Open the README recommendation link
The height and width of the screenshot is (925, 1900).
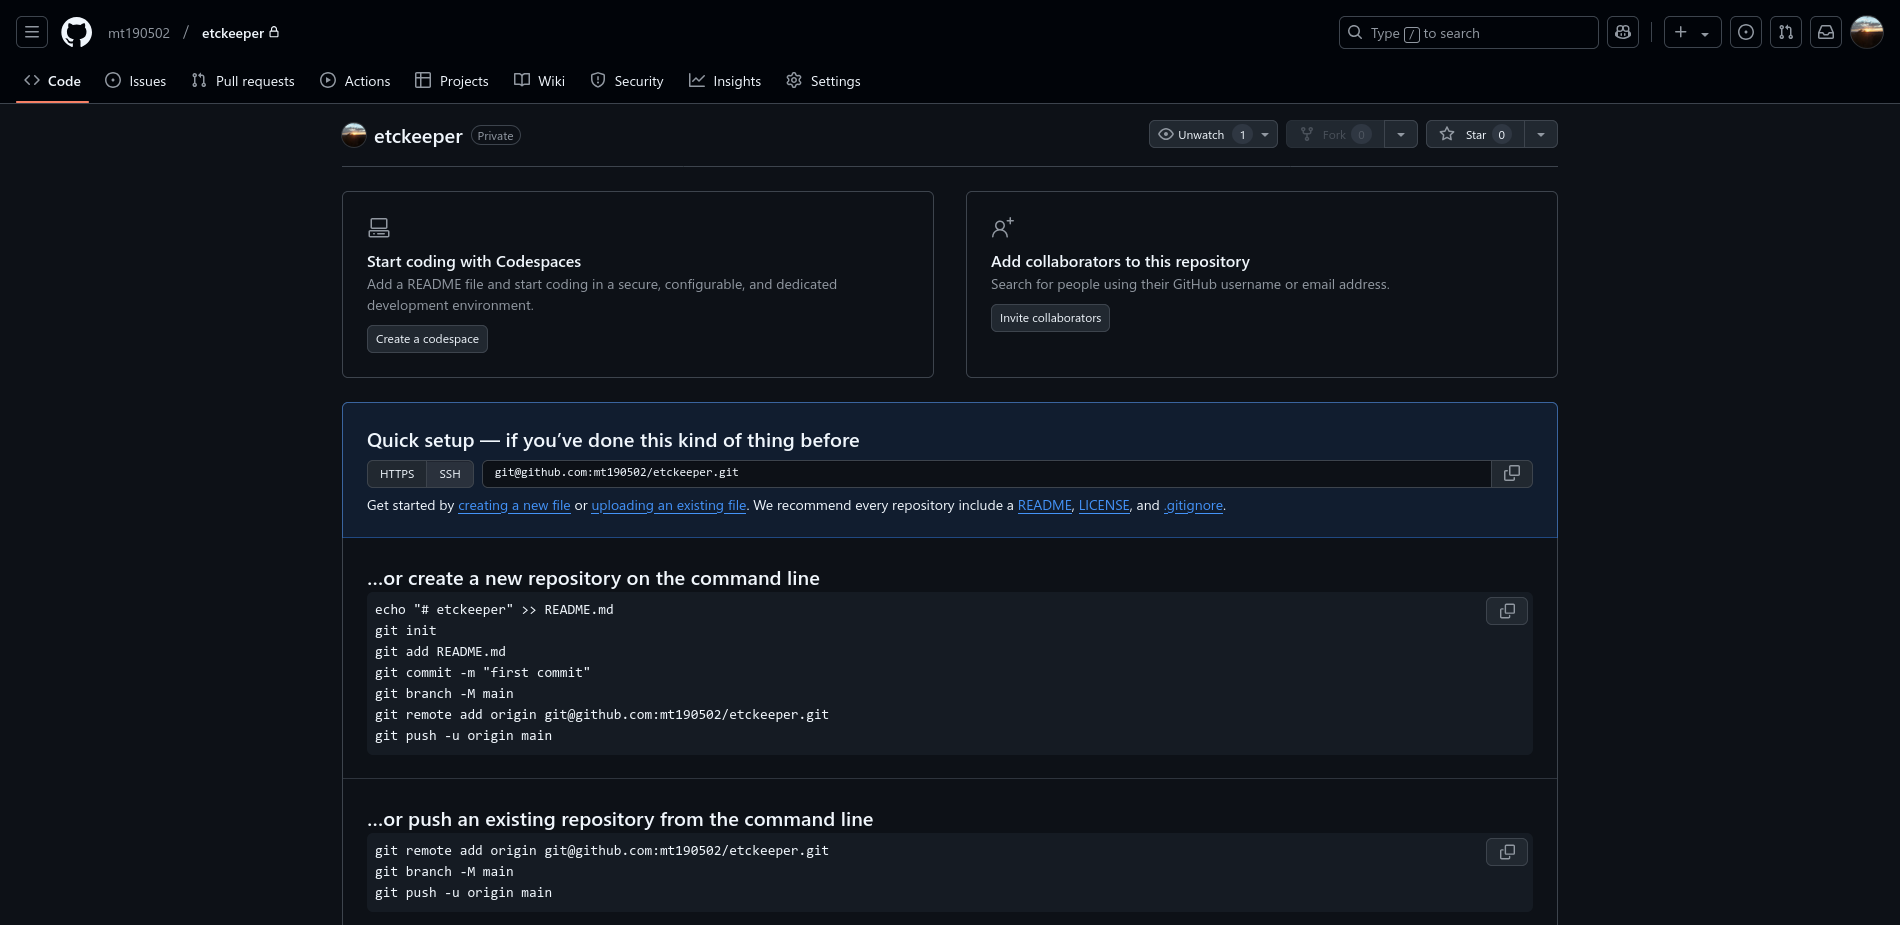1045,505
